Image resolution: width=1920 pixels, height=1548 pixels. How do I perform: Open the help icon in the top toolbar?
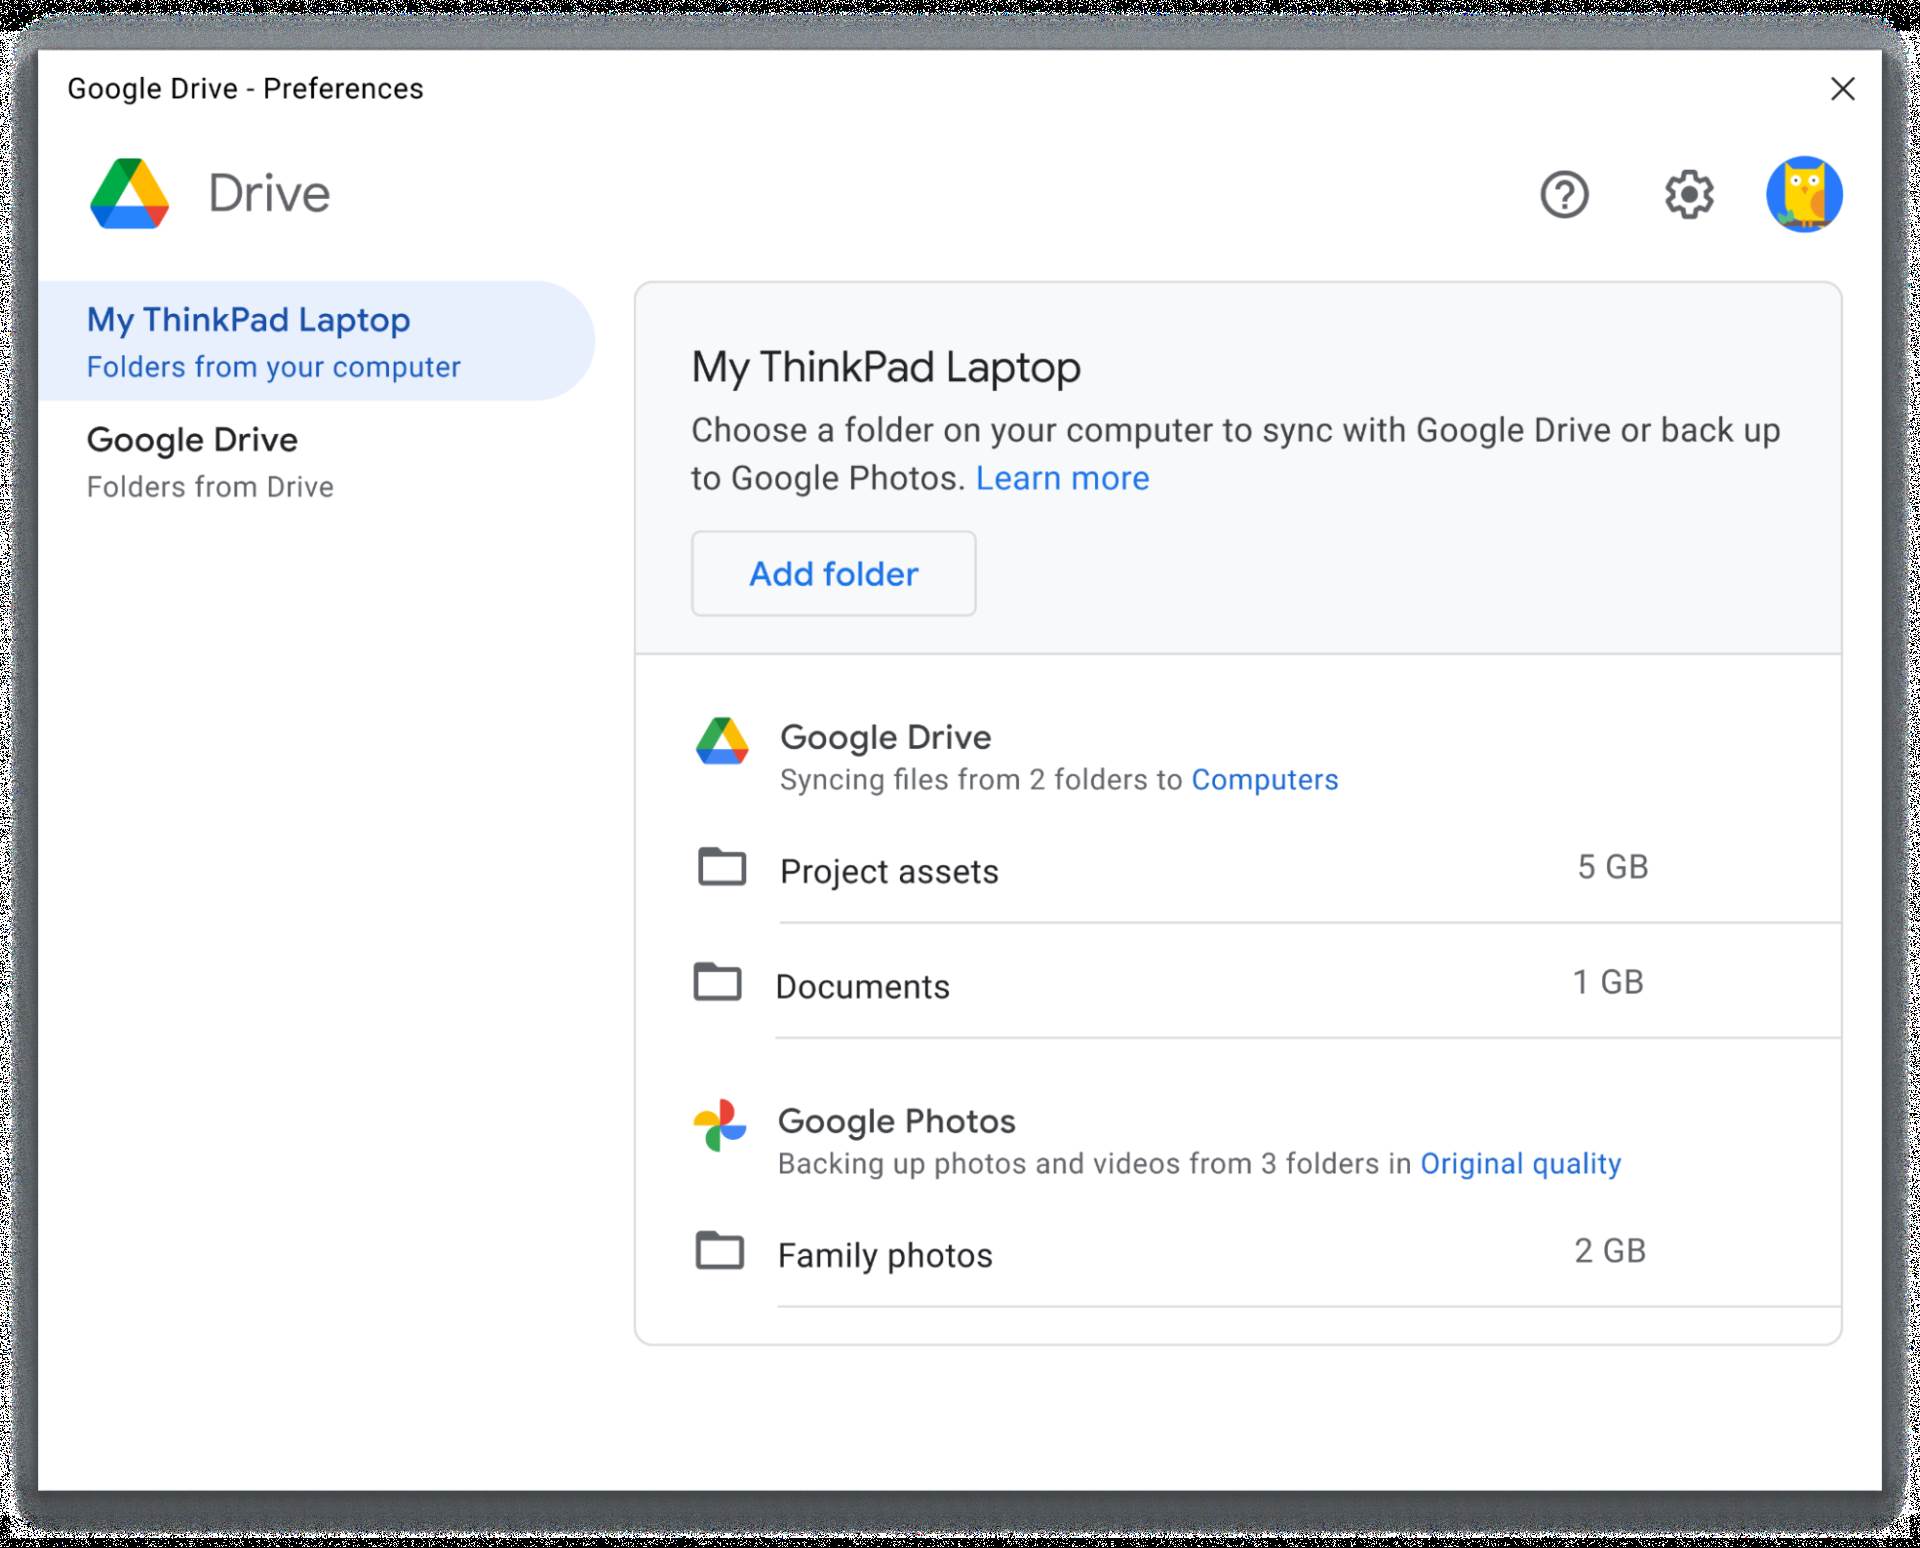pyautogui.click(x=1564, y=194)
